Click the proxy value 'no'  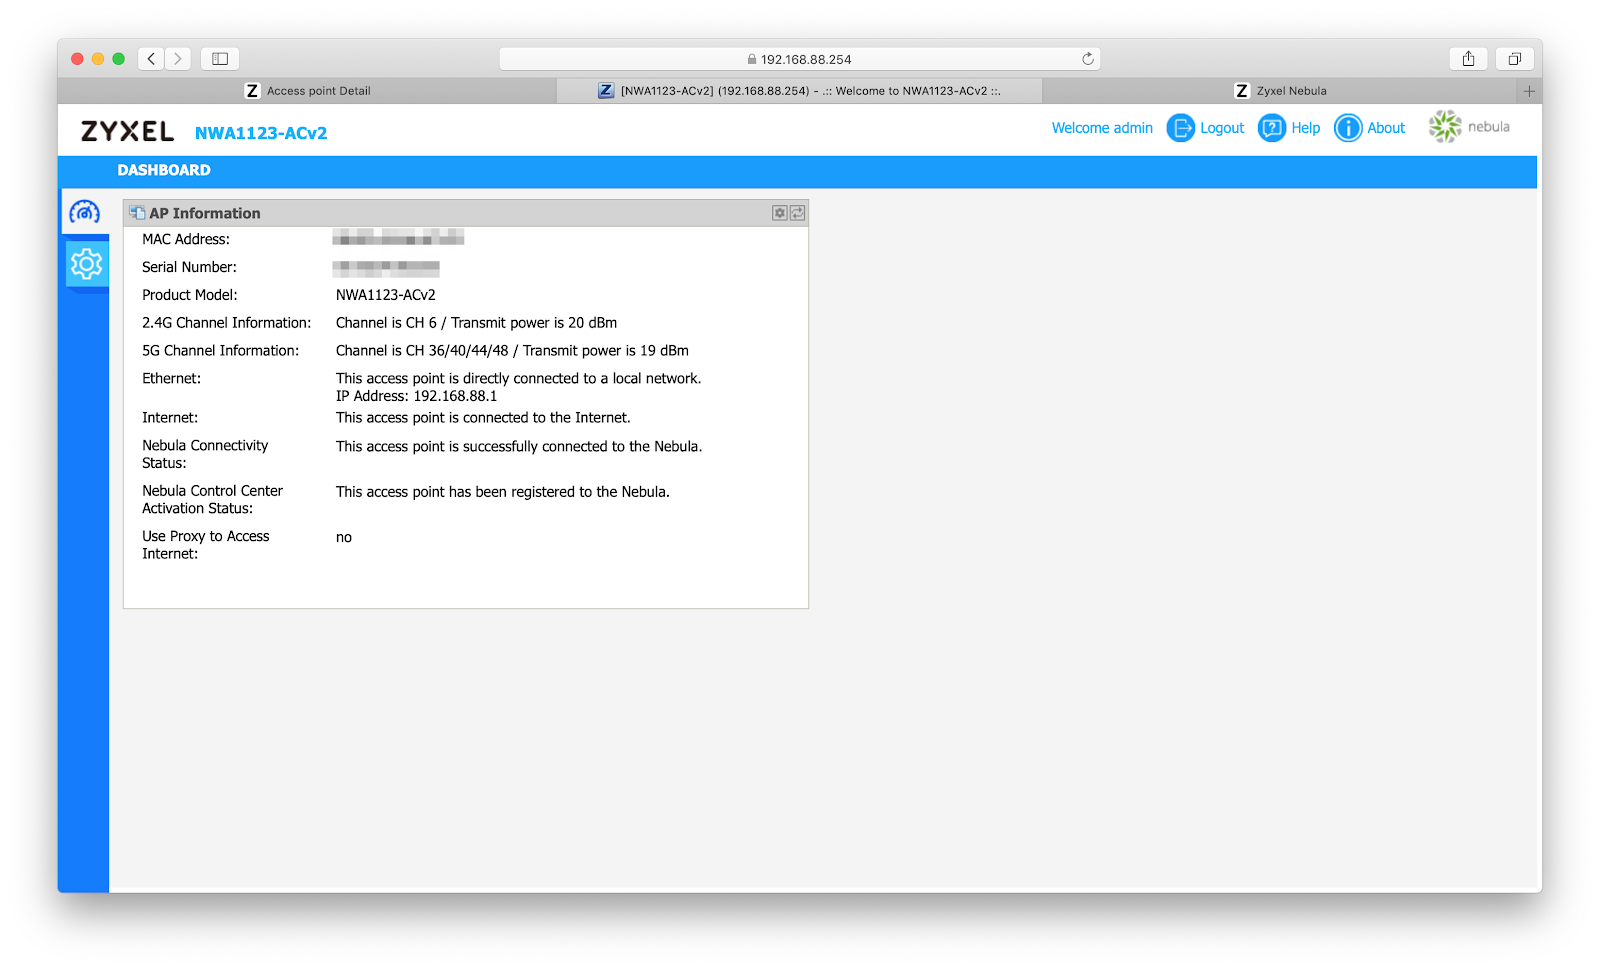coord(344,538)
